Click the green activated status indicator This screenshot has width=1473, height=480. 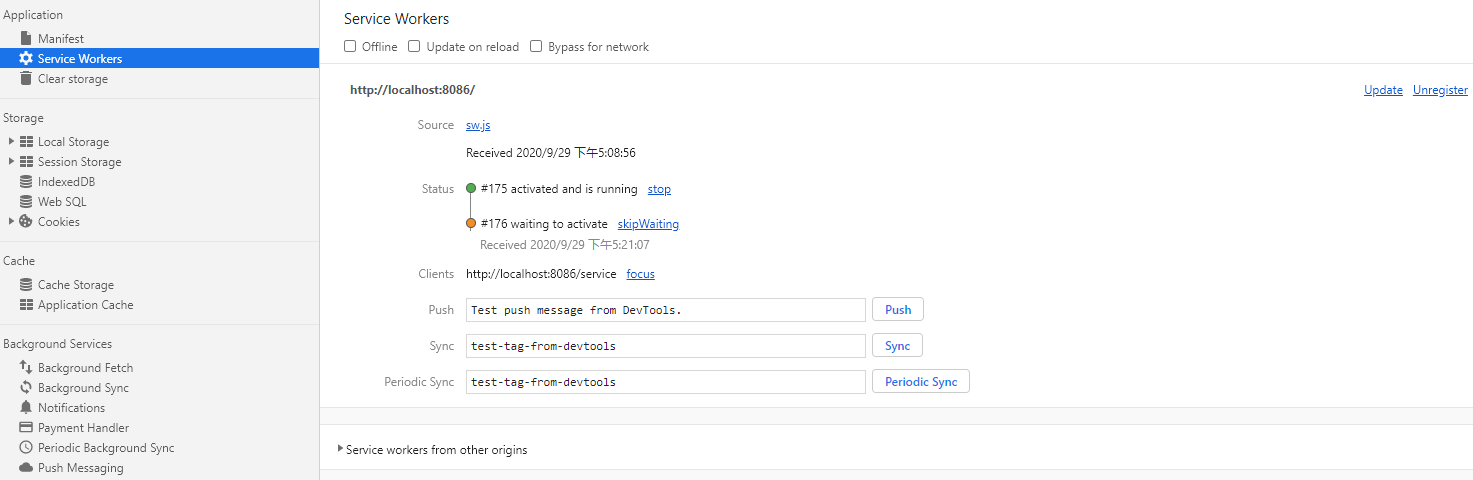click(471, 188)
